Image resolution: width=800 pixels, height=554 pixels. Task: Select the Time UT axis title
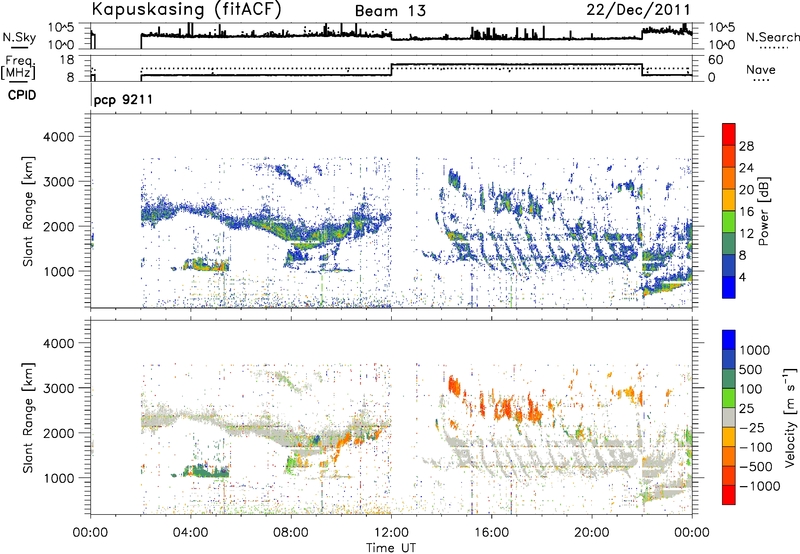click(x=391, y=548)
